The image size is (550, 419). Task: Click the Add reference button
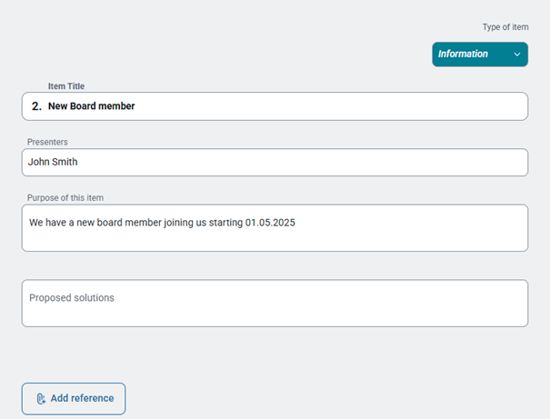click(x=74, y=399)
